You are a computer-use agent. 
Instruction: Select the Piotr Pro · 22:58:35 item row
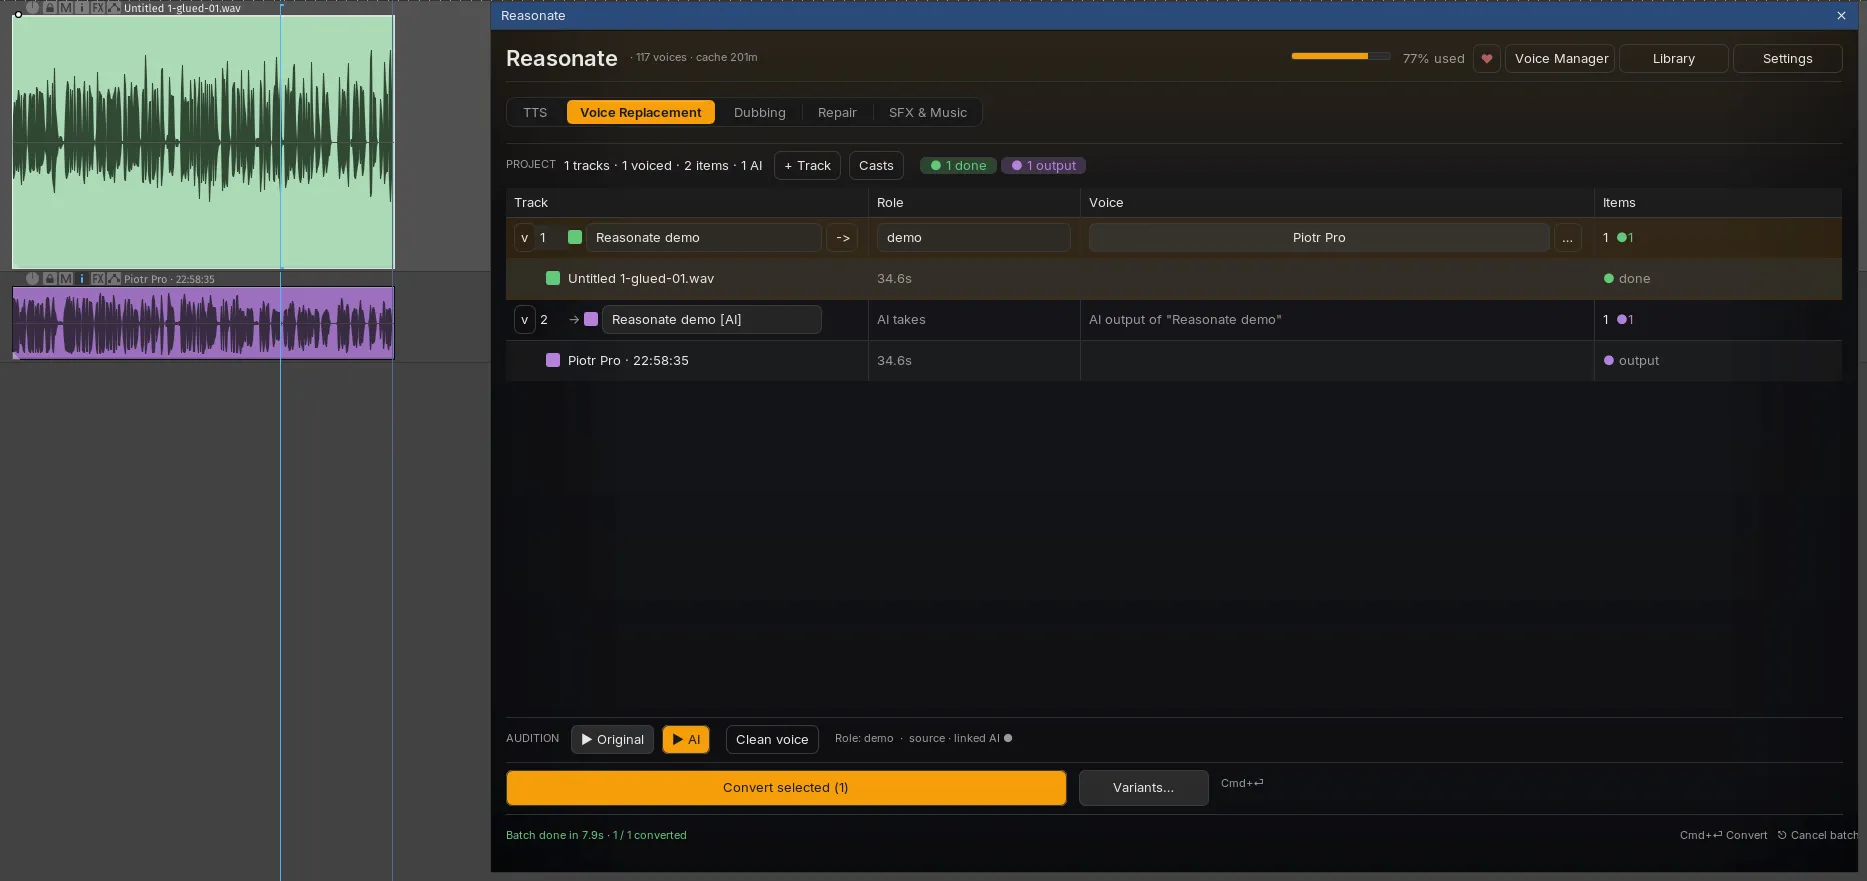[x=1173, y=360]
